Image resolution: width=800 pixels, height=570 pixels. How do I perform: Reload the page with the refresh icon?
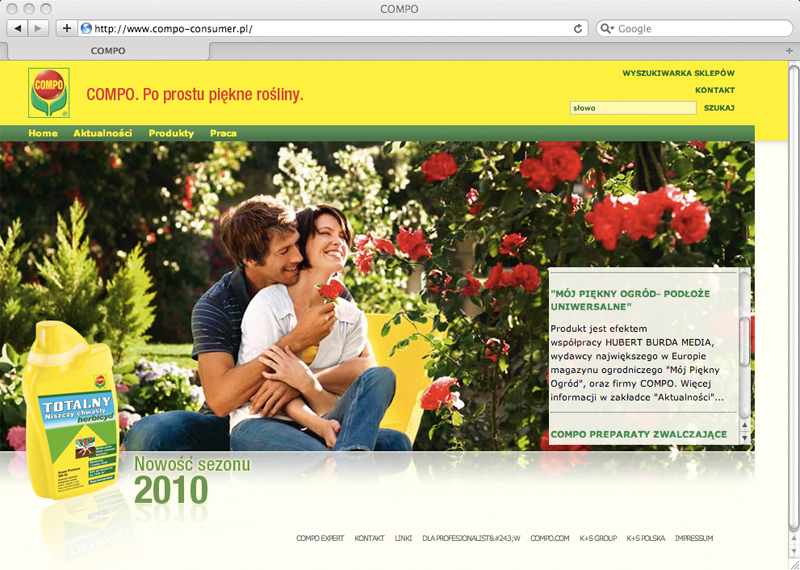coord(578,29)
